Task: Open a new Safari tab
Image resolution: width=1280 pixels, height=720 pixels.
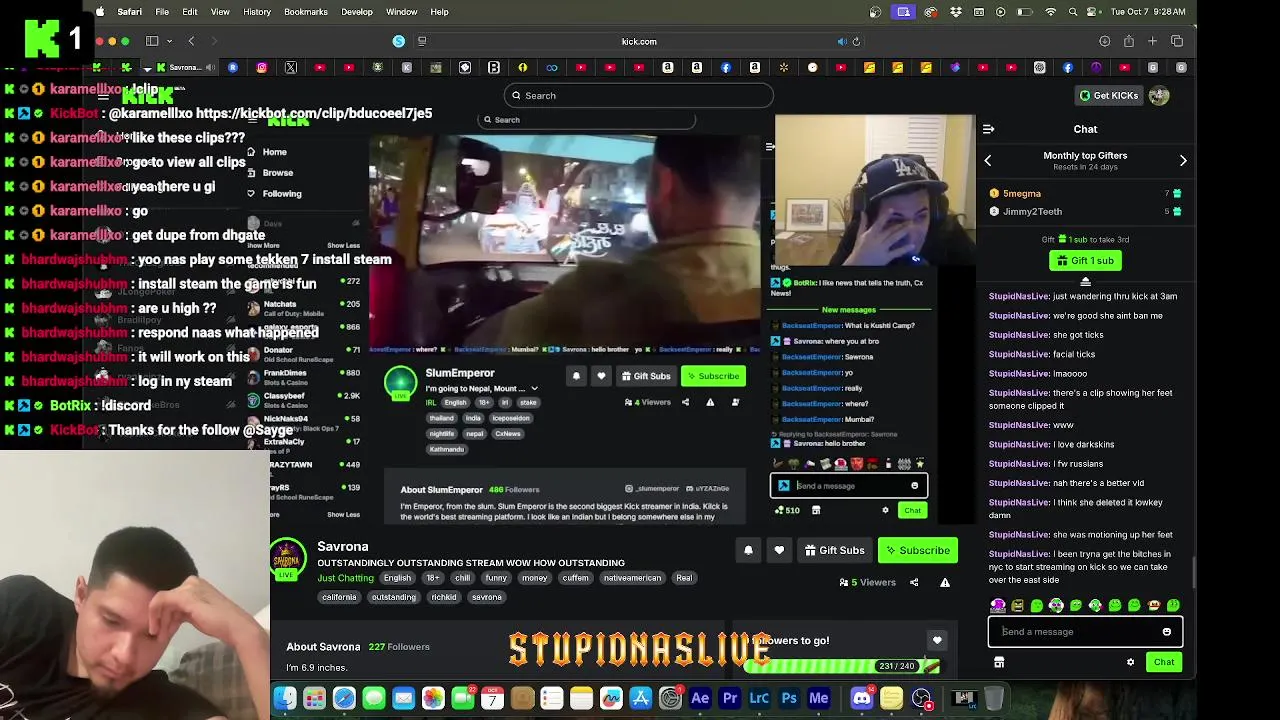Action: click(1152, 41)
